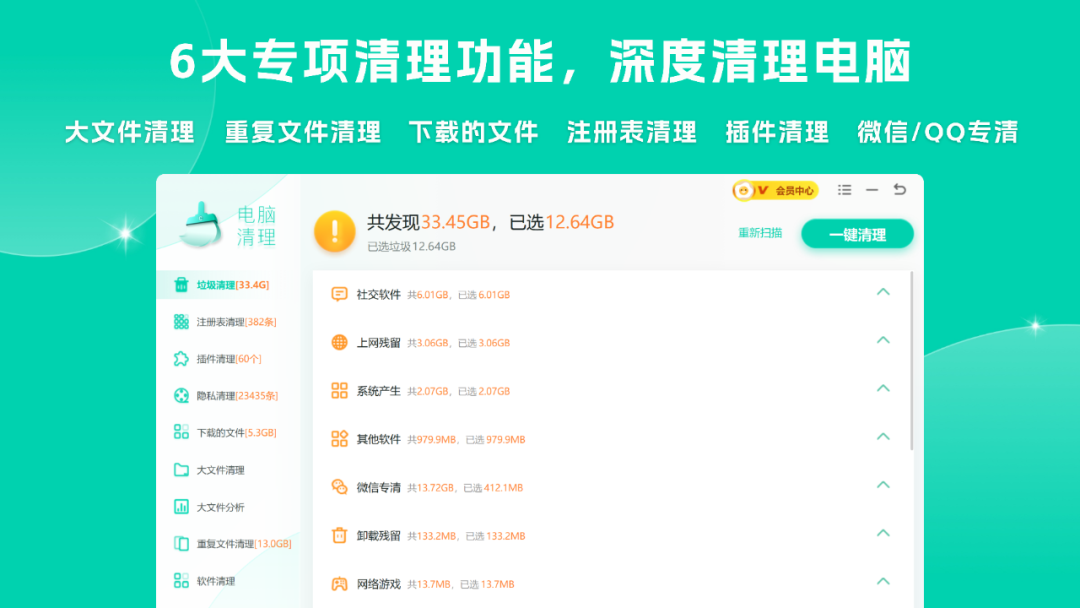Click the broom app logo icon
The height and width of the screenshot is (608, 1080).
pos(200,224)
